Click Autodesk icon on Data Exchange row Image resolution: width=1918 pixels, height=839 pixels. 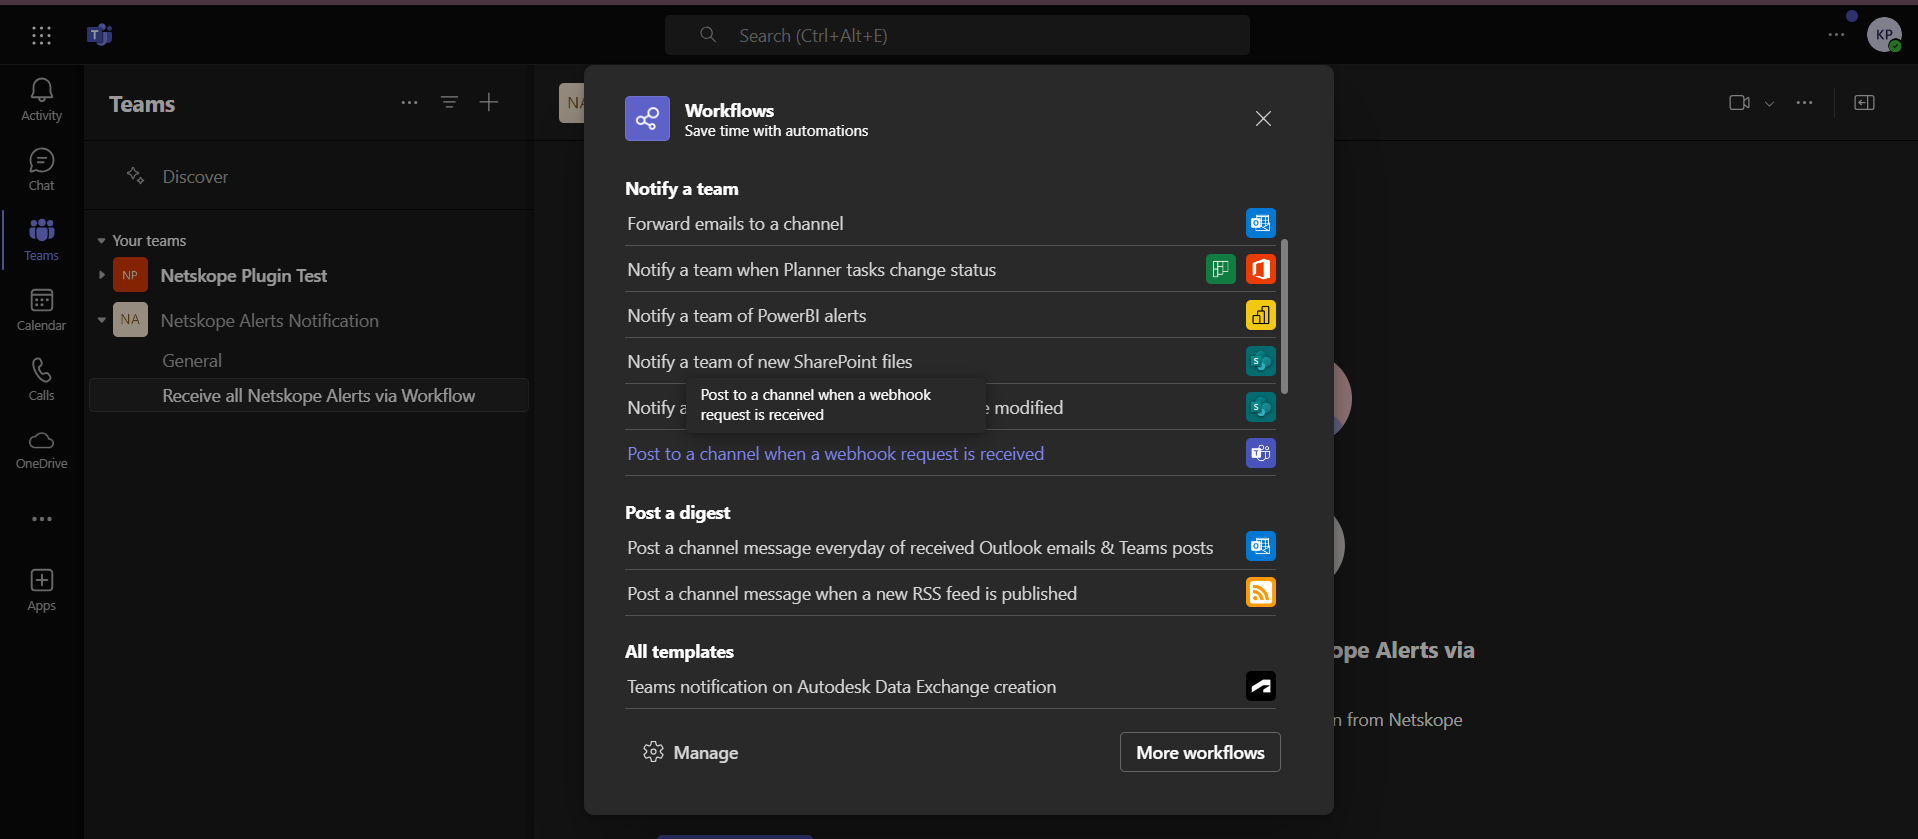(1260, 686)
